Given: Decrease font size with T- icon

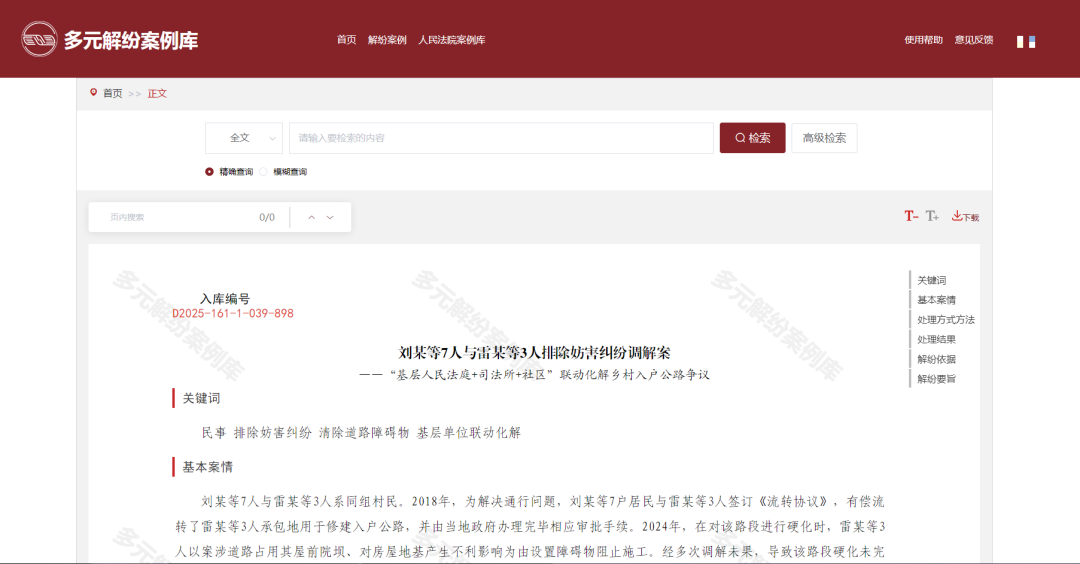Looking at the screenshot, I should tap(911, 216).
